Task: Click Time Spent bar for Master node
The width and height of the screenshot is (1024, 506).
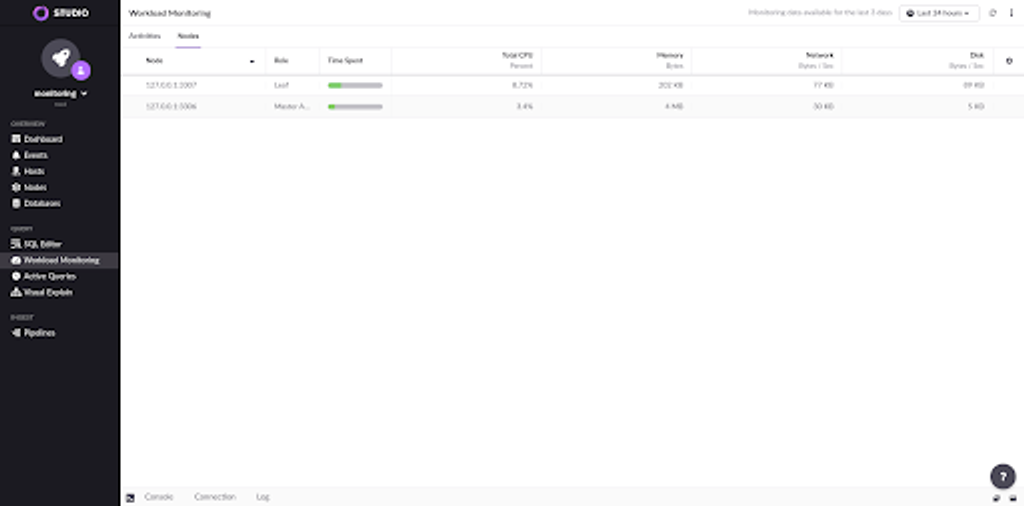Action: coord(355,106)
